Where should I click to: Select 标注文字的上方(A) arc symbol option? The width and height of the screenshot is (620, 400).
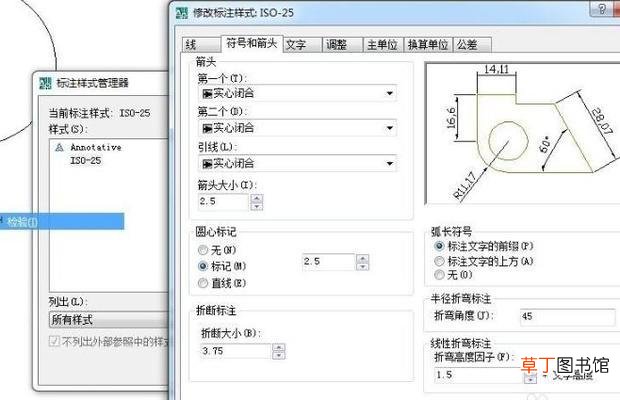pos(484,261)
